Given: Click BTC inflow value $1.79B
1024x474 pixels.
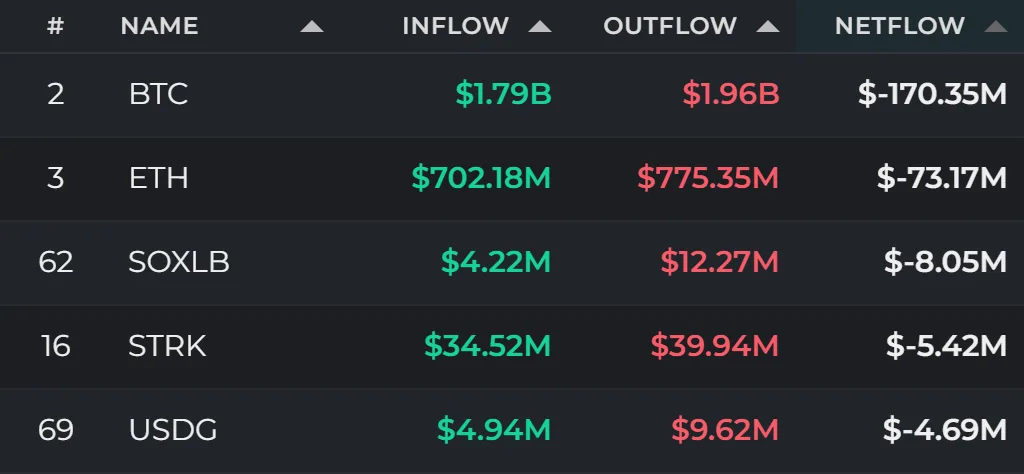Looking at the screenshot, I should point(504,94).
